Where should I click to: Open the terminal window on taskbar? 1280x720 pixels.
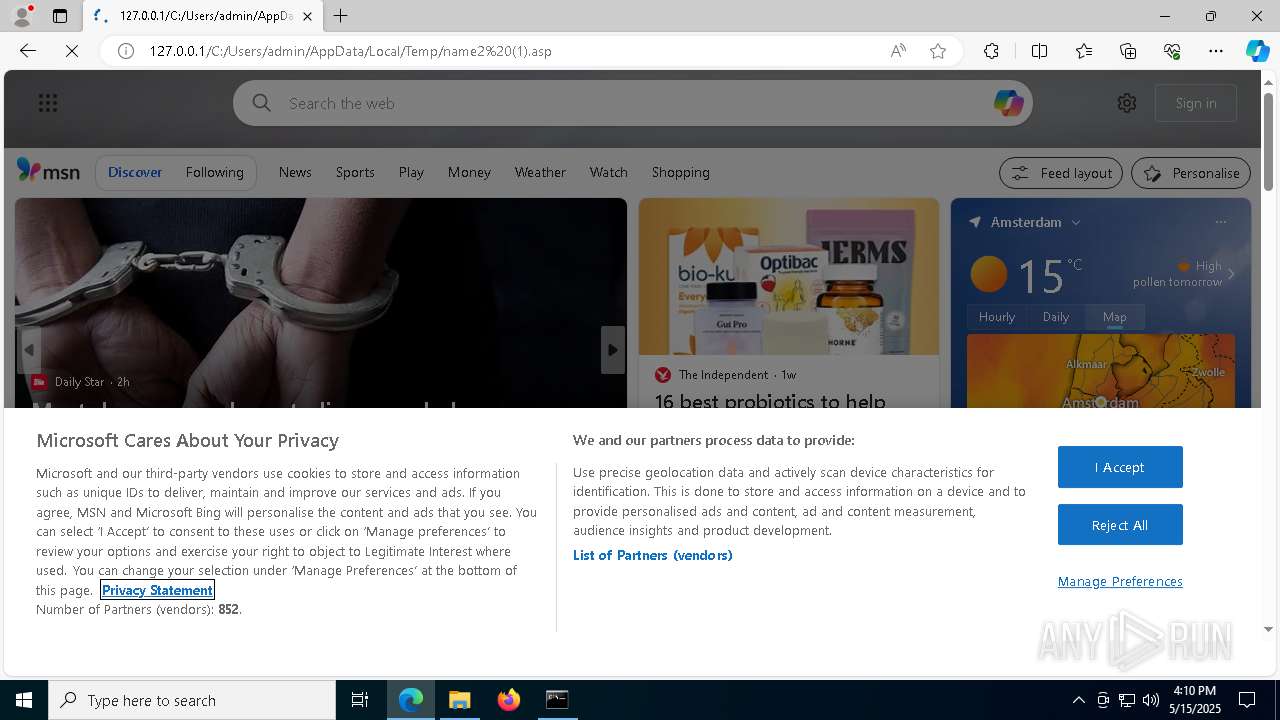coord(557,700)
